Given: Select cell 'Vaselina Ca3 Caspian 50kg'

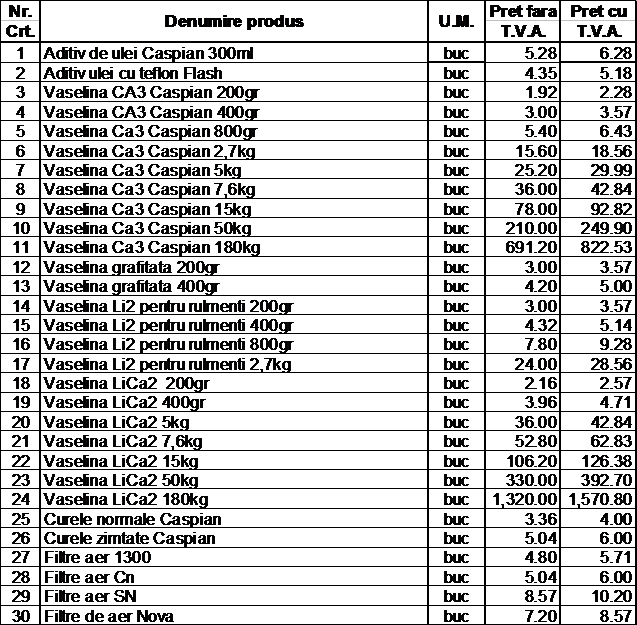Looking at the screenshot, I should coord(234,228).
